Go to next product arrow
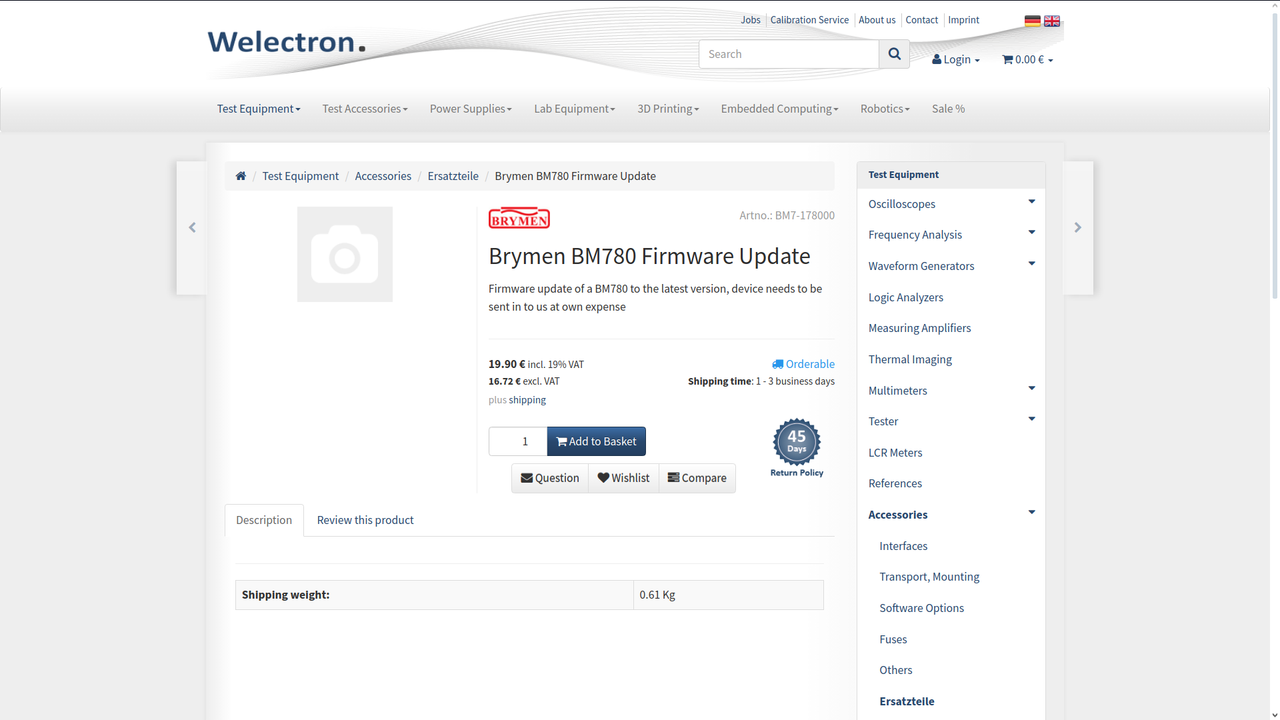Screen dimensions: 1280x720 [1078, 228]
